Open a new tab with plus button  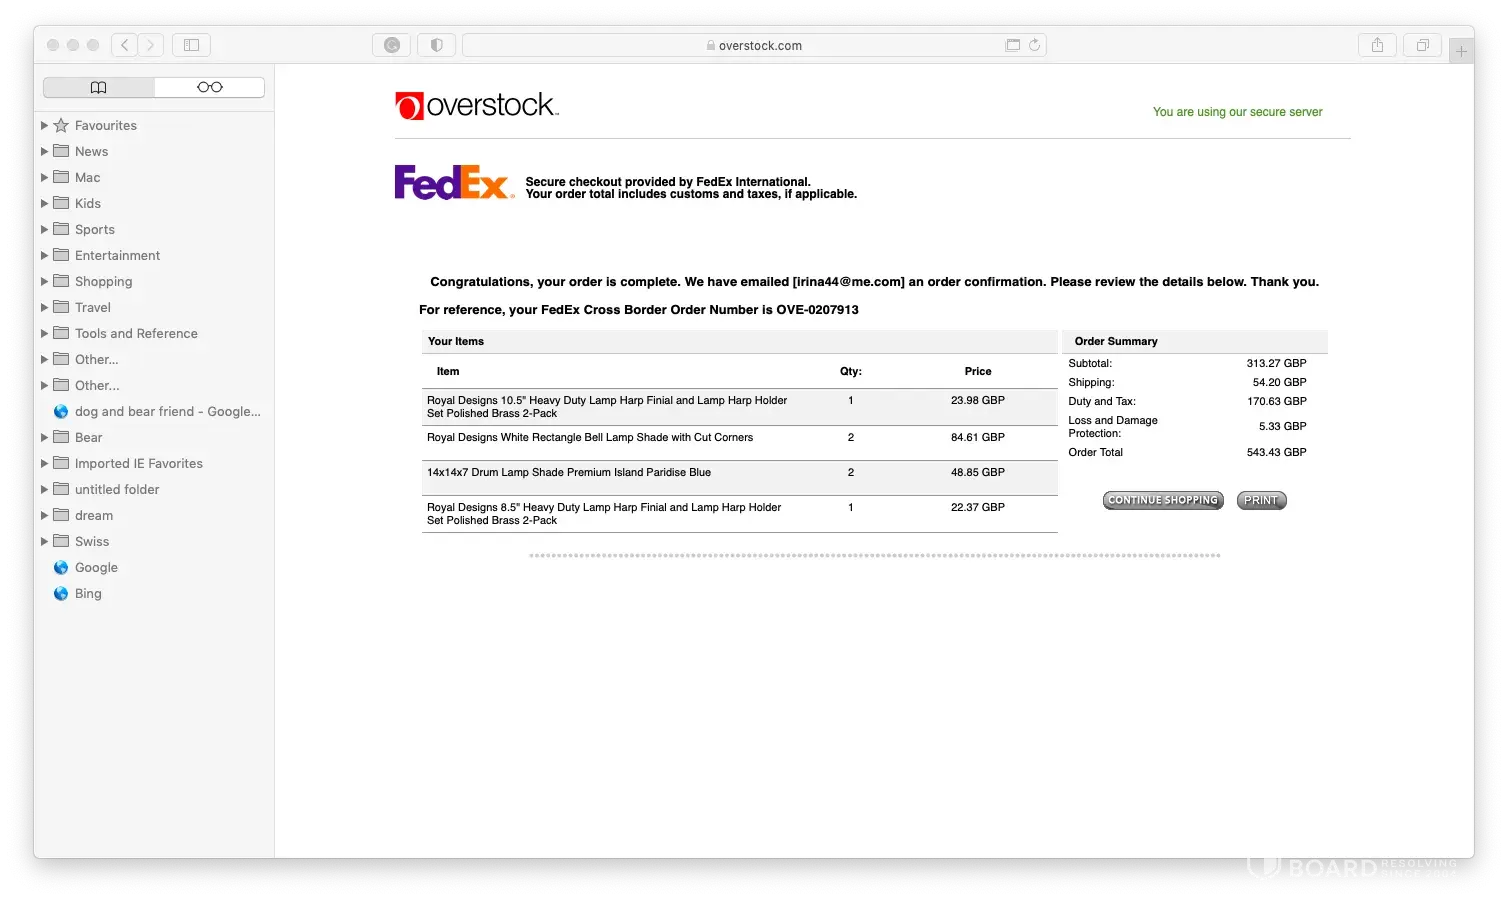(1461, 51)
